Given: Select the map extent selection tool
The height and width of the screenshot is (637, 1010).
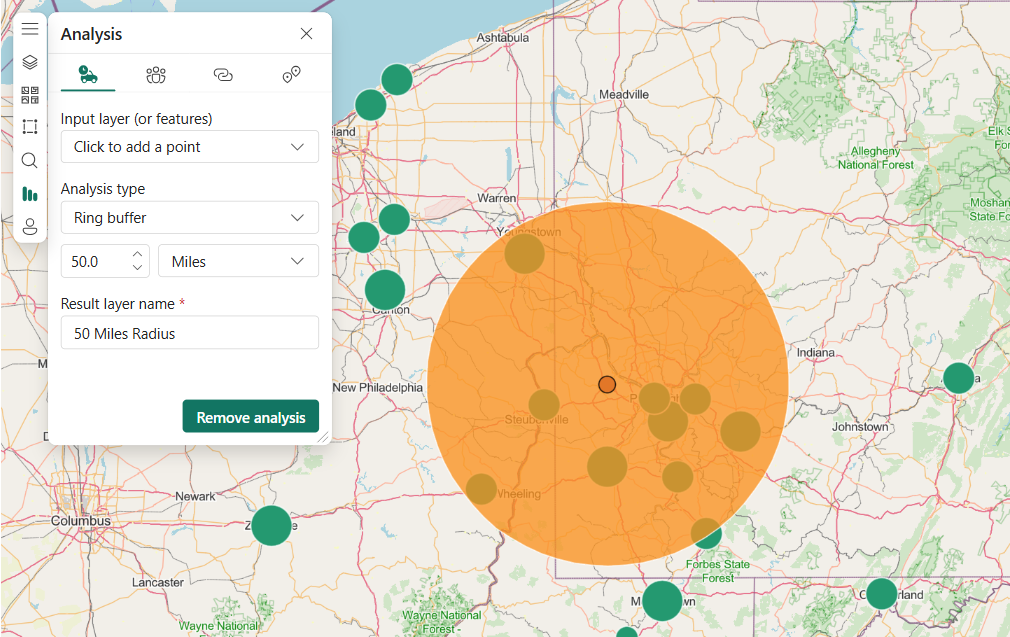Looking at the screenshot, I should click(29, 126).
